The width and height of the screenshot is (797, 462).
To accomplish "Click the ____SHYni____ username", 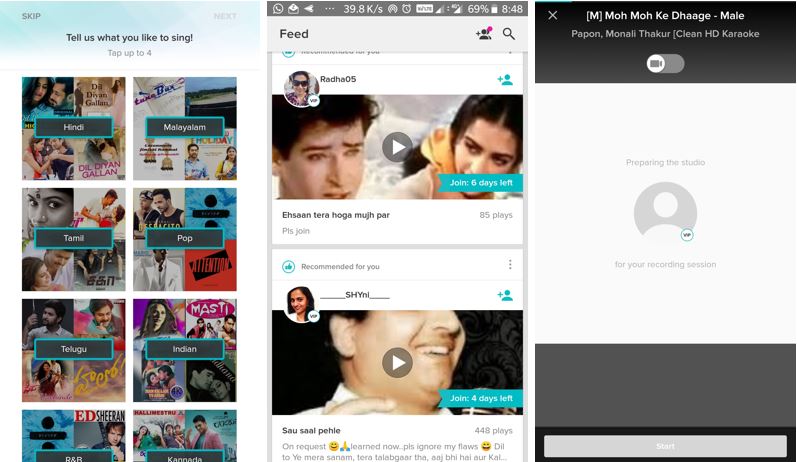I will [355, 295].
